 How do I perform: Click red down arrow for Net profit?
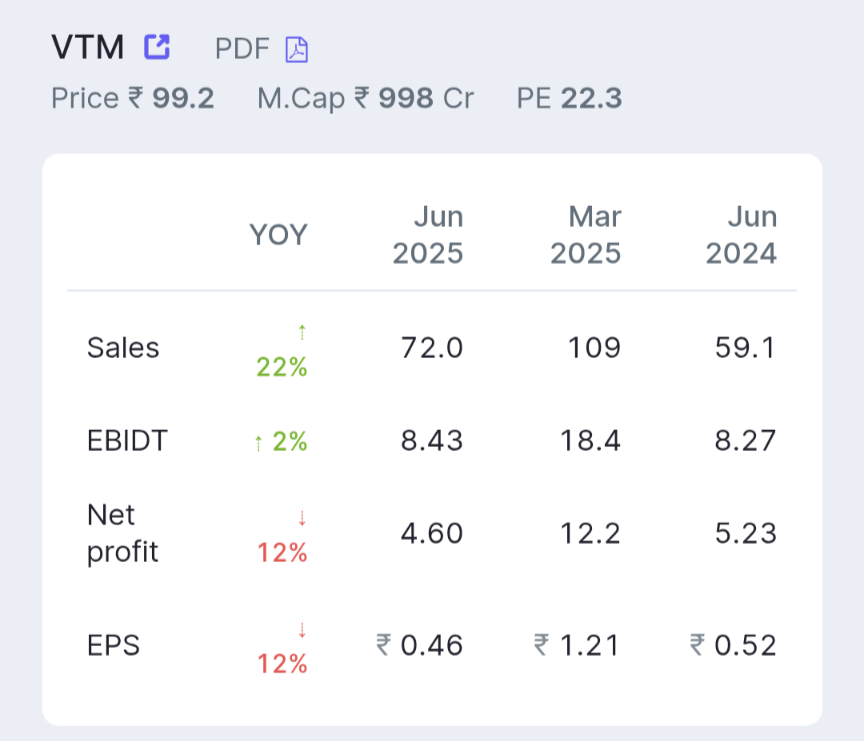[x=302, y=517]
